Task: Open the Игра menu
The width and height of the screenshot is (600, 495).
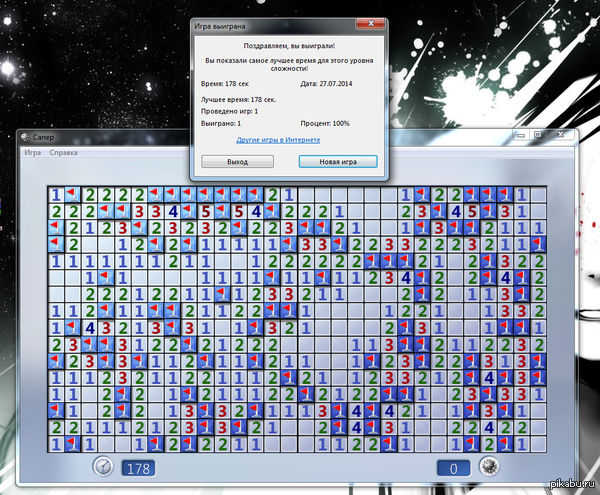Action: coord(33,153)
